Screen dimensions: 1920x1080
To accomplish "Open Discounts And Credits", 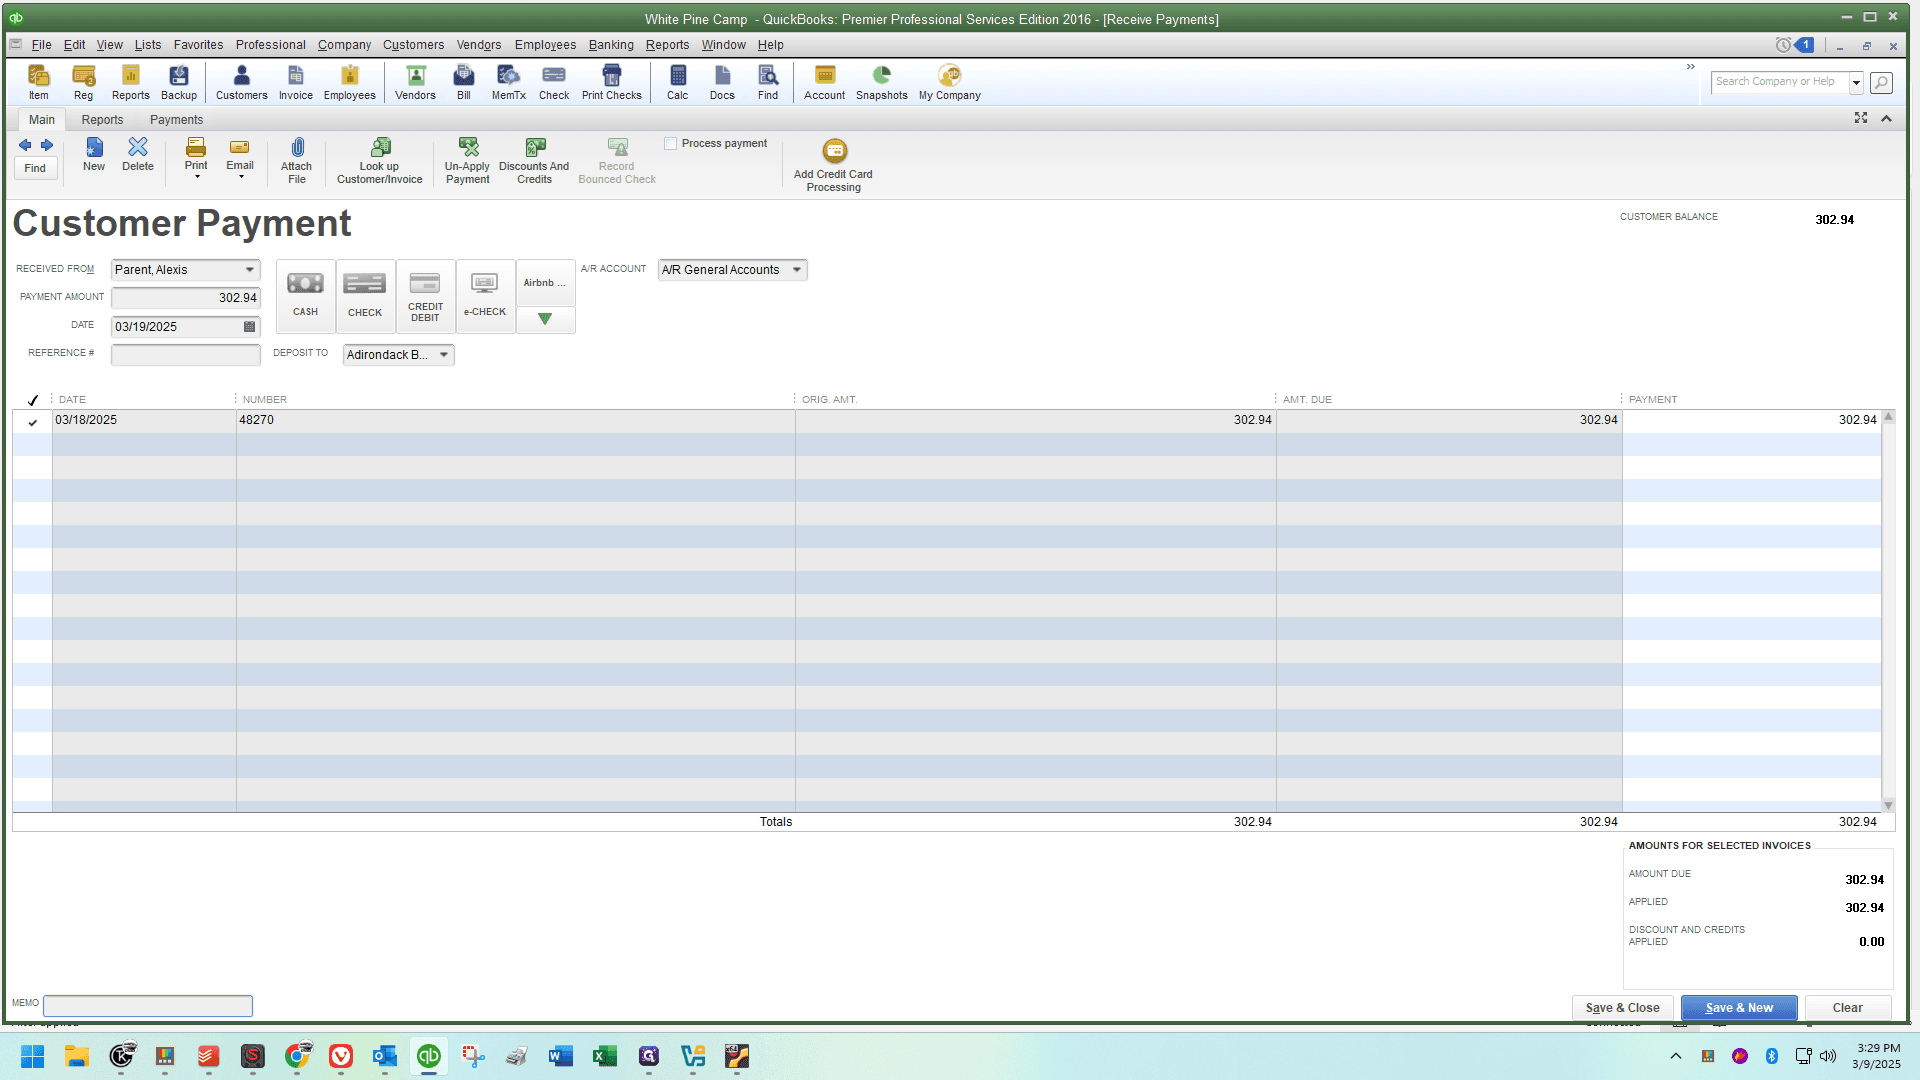I will click(534, 160).
